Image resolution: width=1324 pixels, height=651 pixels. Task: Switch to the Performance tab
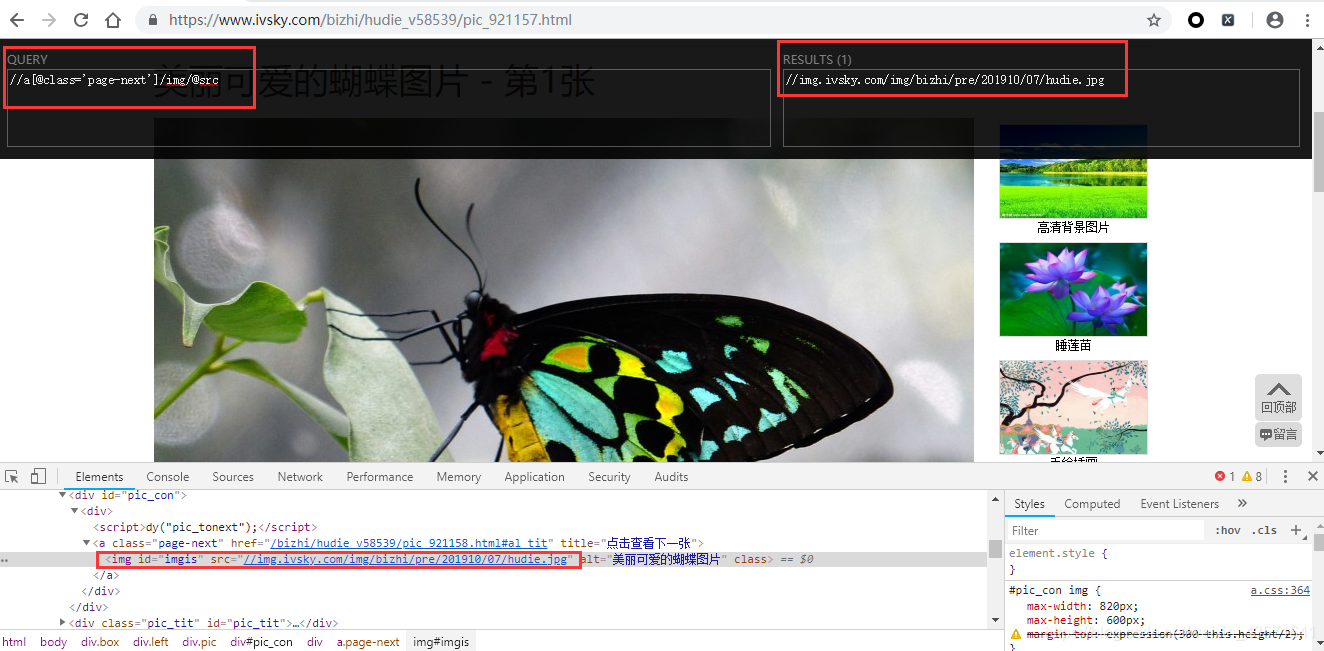coord(380,477)
